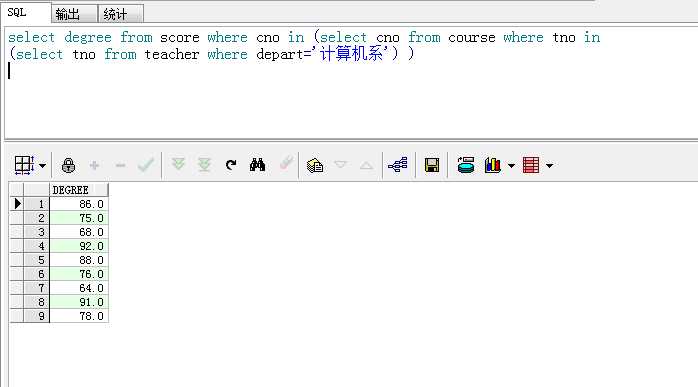This screenshot has width=698, height=387.
Task: Select row number 9 header
Action: (x=36, y=316)
